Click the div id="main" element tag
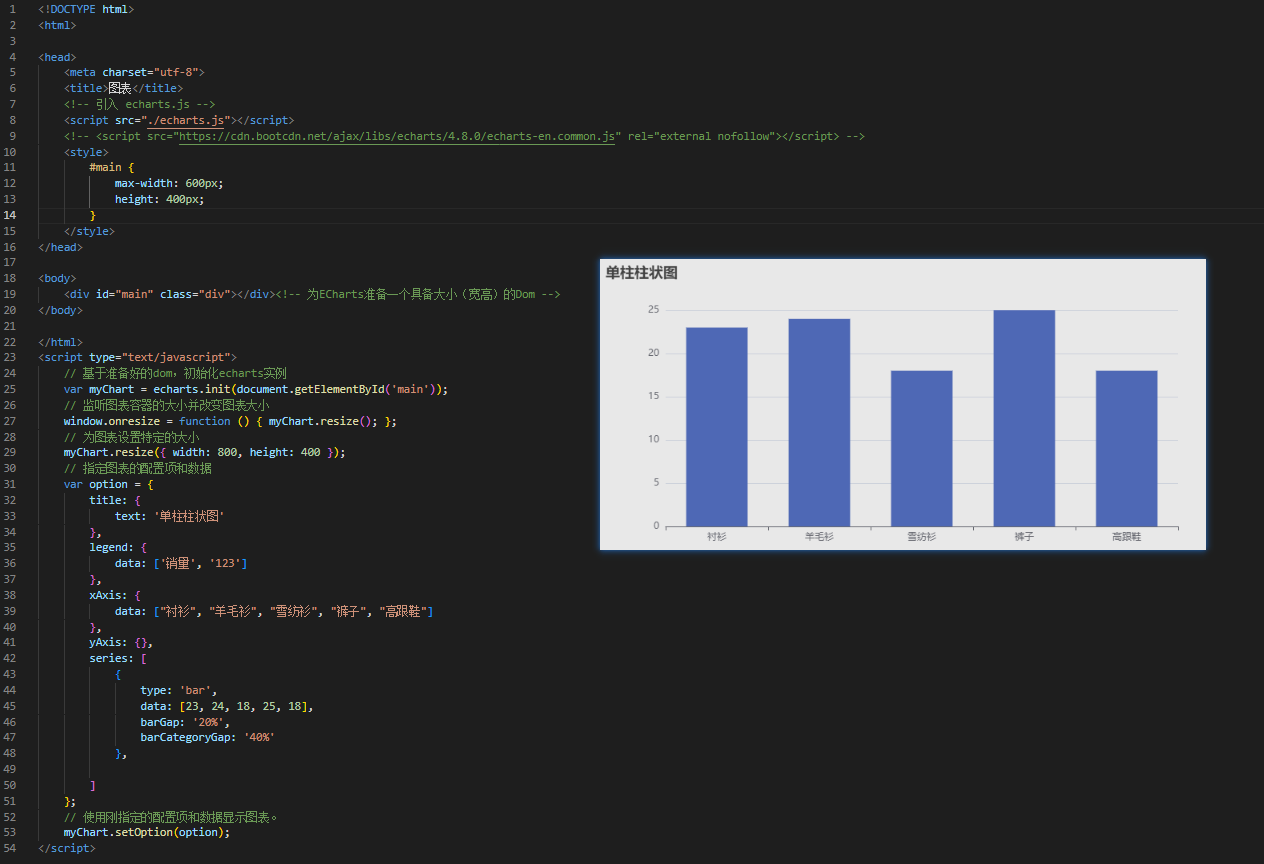 point(169,294)
